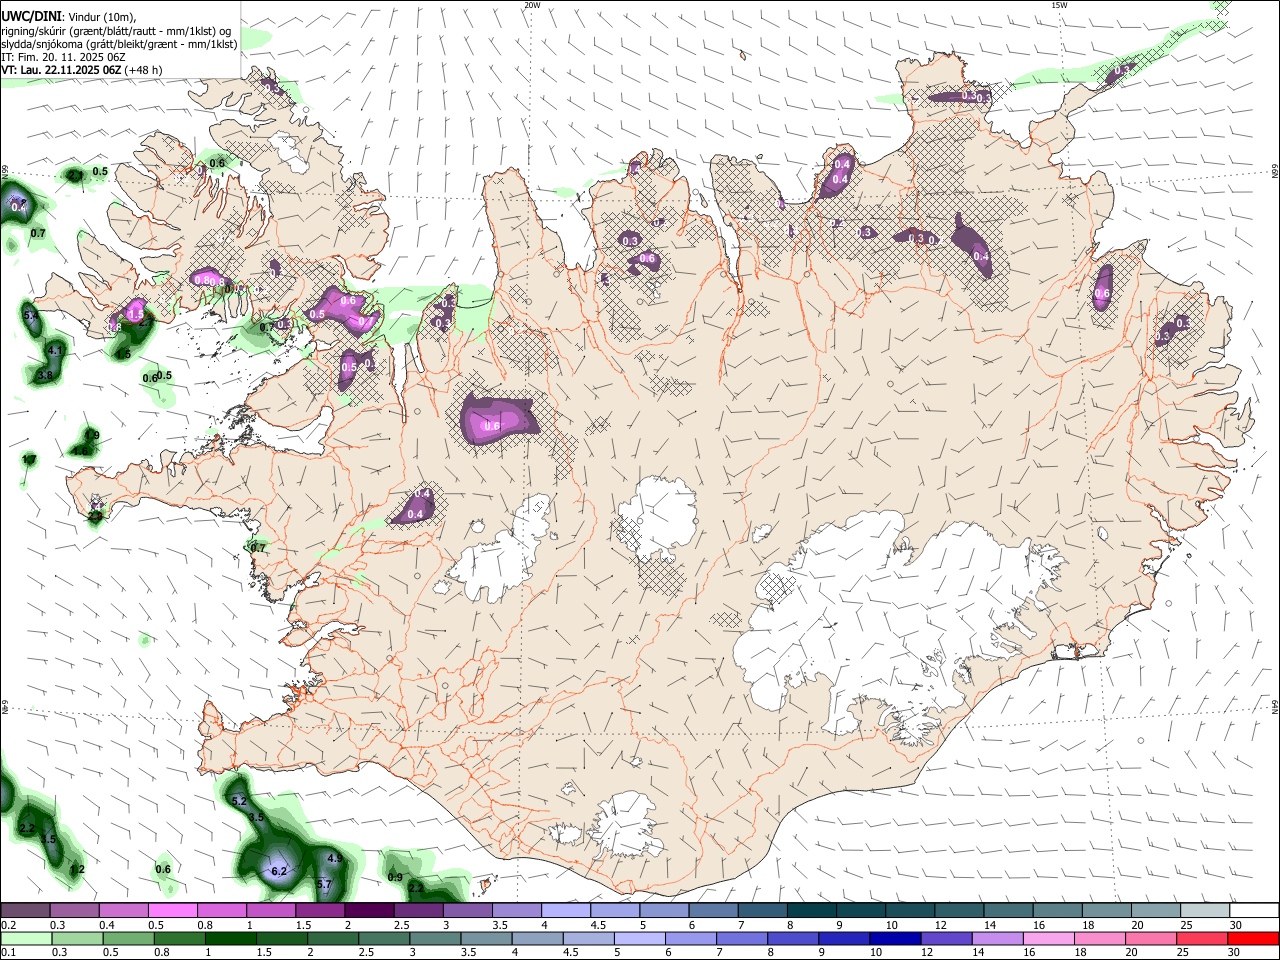Select the pale grey upper swatch between 25 and 30
Image resolution: width=1280 pixels, height=960 pixels.
coord(1204,911)
